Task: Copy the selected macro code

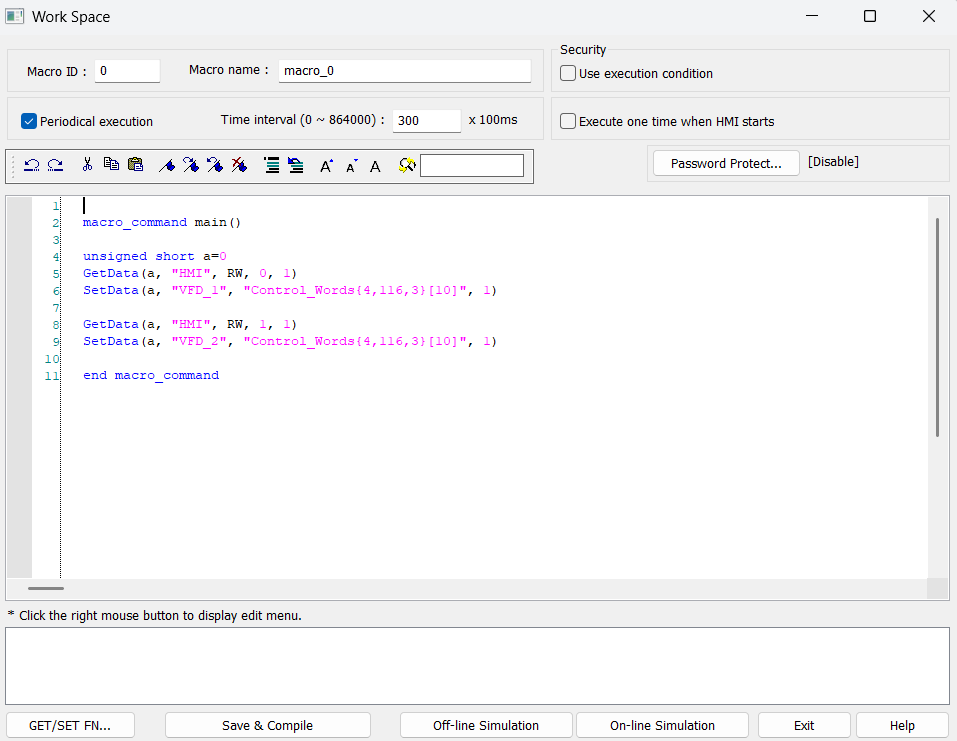Action: click(111, 165)
